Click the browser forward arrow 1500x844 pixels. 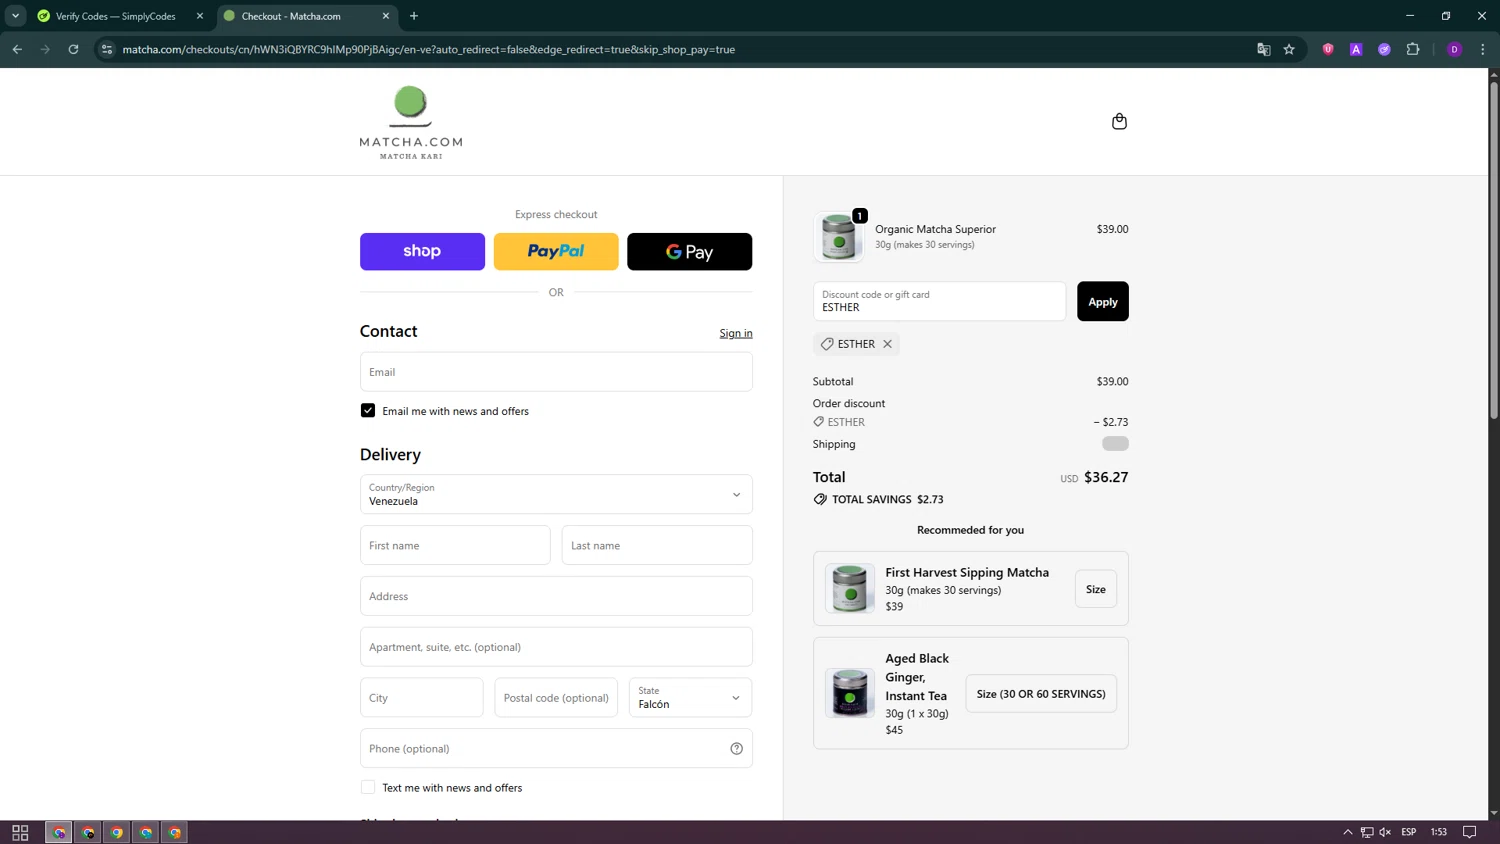click(x=45, y=49)
